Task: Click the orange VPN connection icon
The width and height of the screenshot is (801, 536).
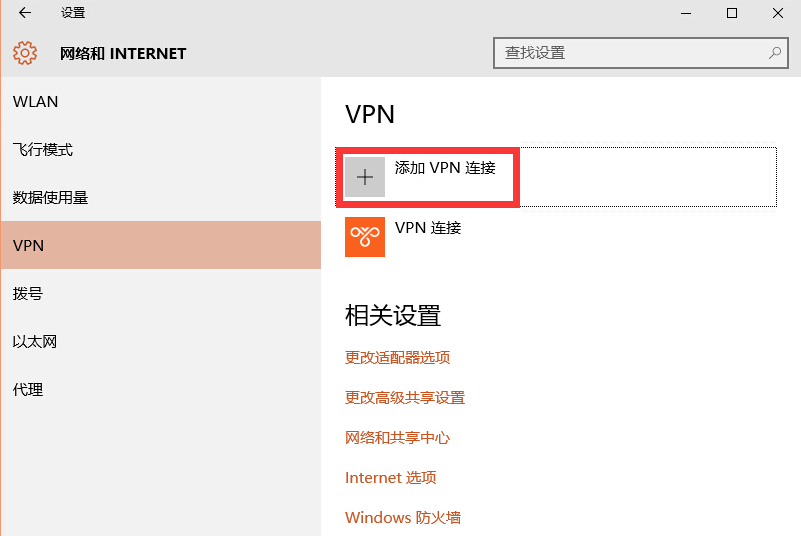Action: click(365, 237)
